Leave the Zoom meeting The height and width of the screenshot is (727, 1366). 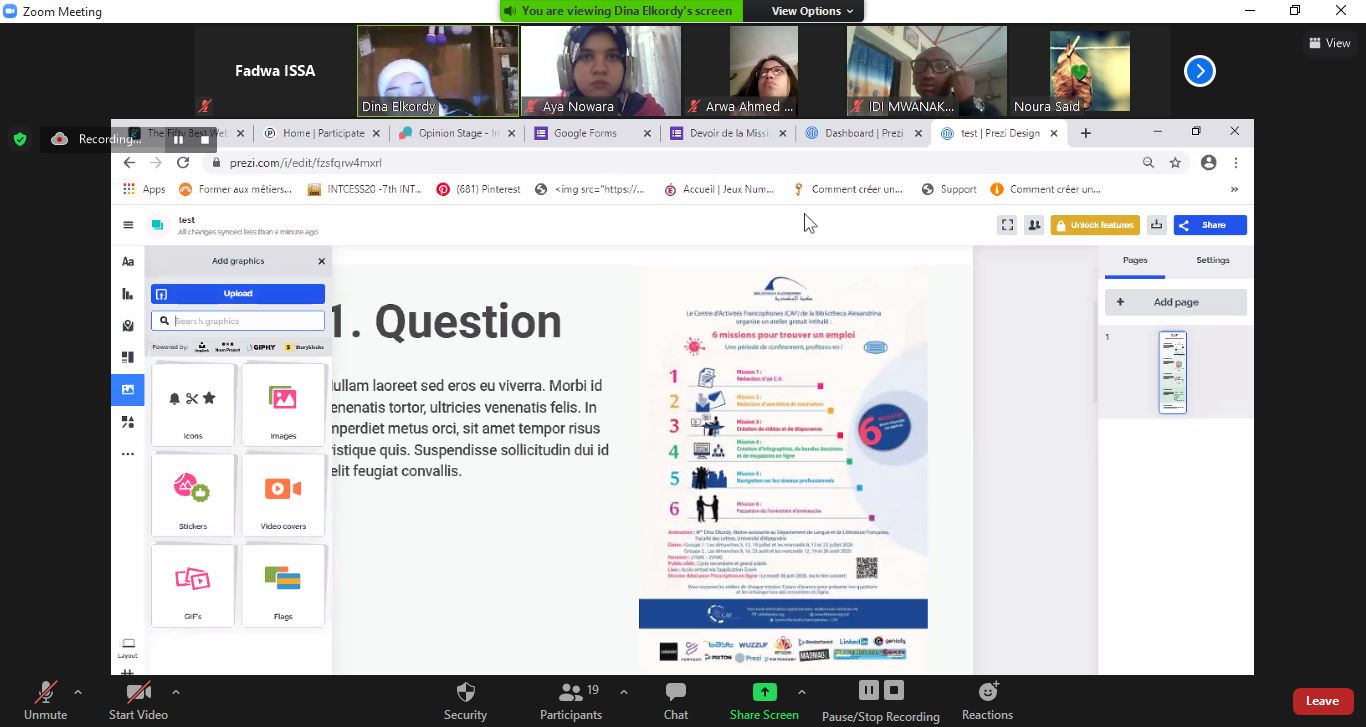coord(1322,701)
